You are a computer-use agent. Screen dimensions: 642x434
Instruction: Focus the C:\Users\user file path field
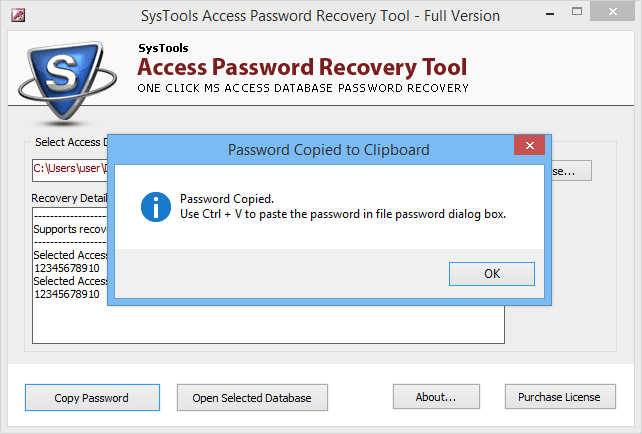pyautogui.click(x=70, y=170)
